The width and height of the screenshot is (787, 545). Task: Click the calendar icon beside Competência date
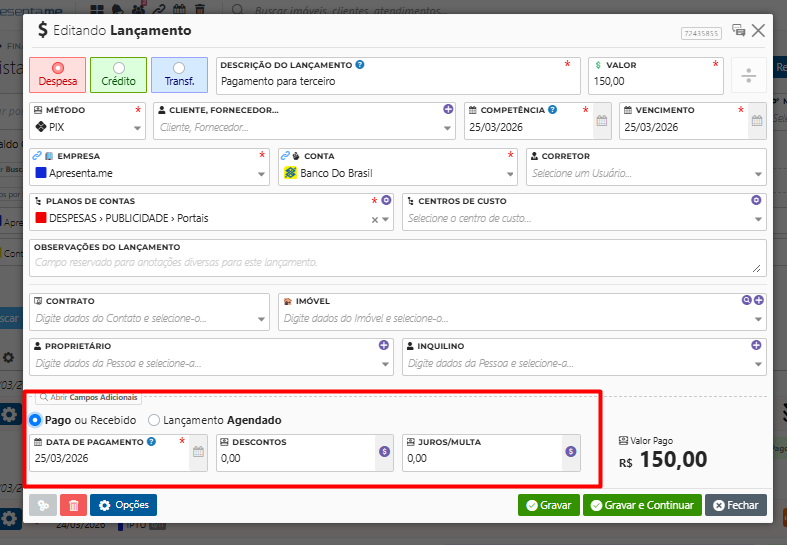coord(602,121)
